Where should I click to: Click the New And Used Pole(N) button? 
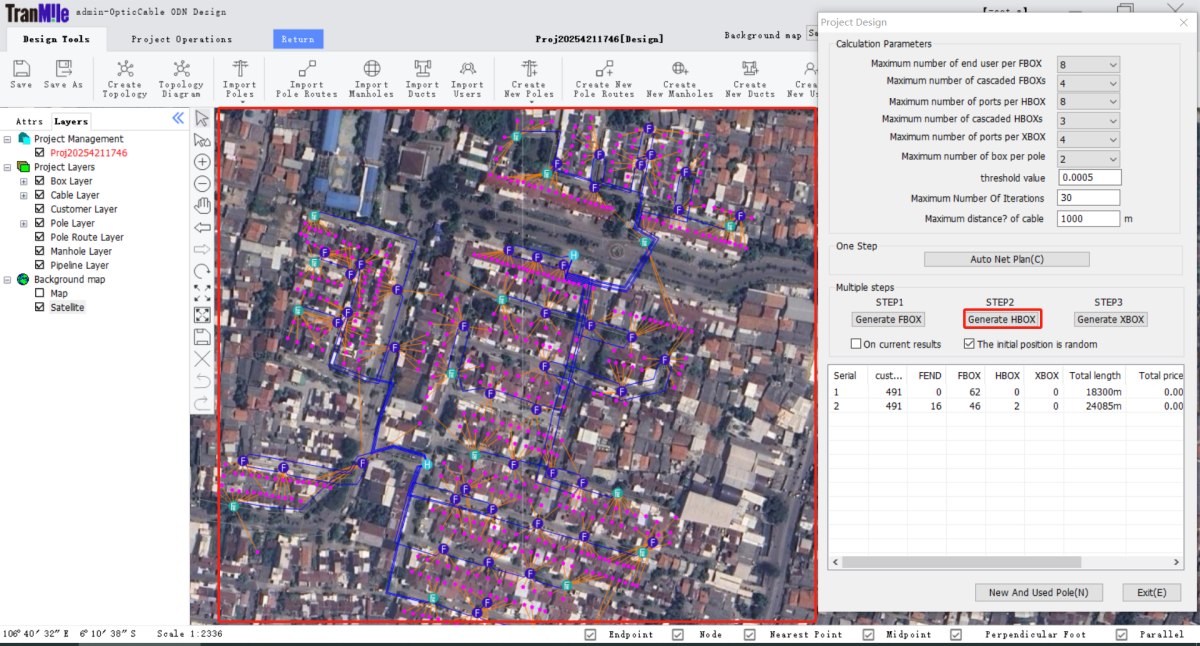(1038, 592)
